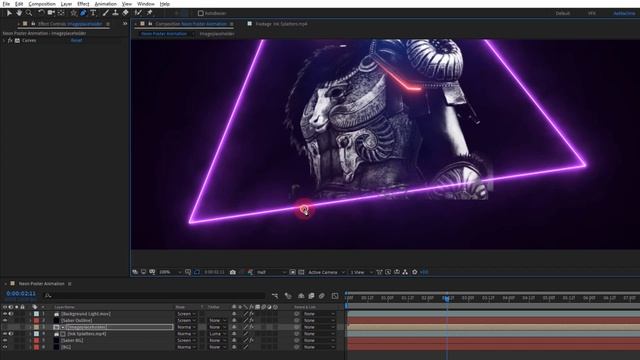Enable Motion Blur switch in timeline header

point(322,296)
